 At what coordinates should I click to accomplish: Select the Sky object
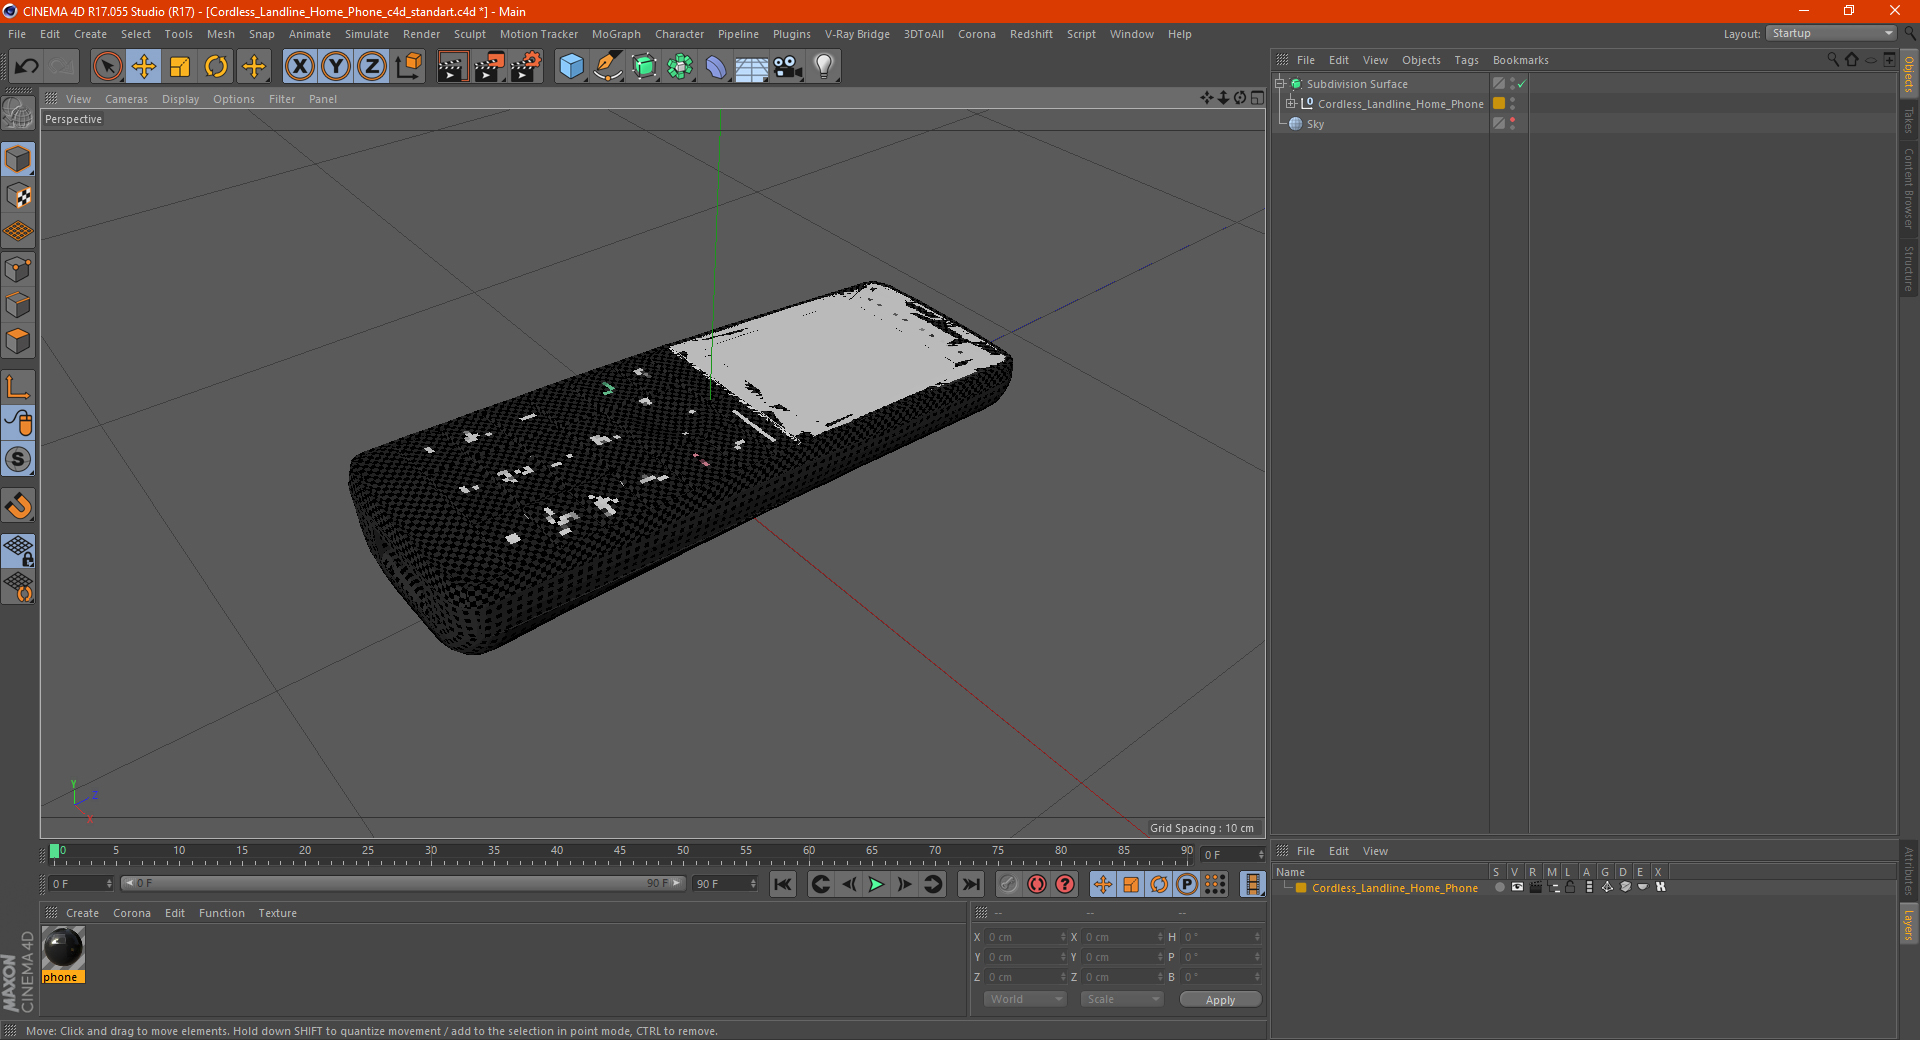coord(1314,124)
